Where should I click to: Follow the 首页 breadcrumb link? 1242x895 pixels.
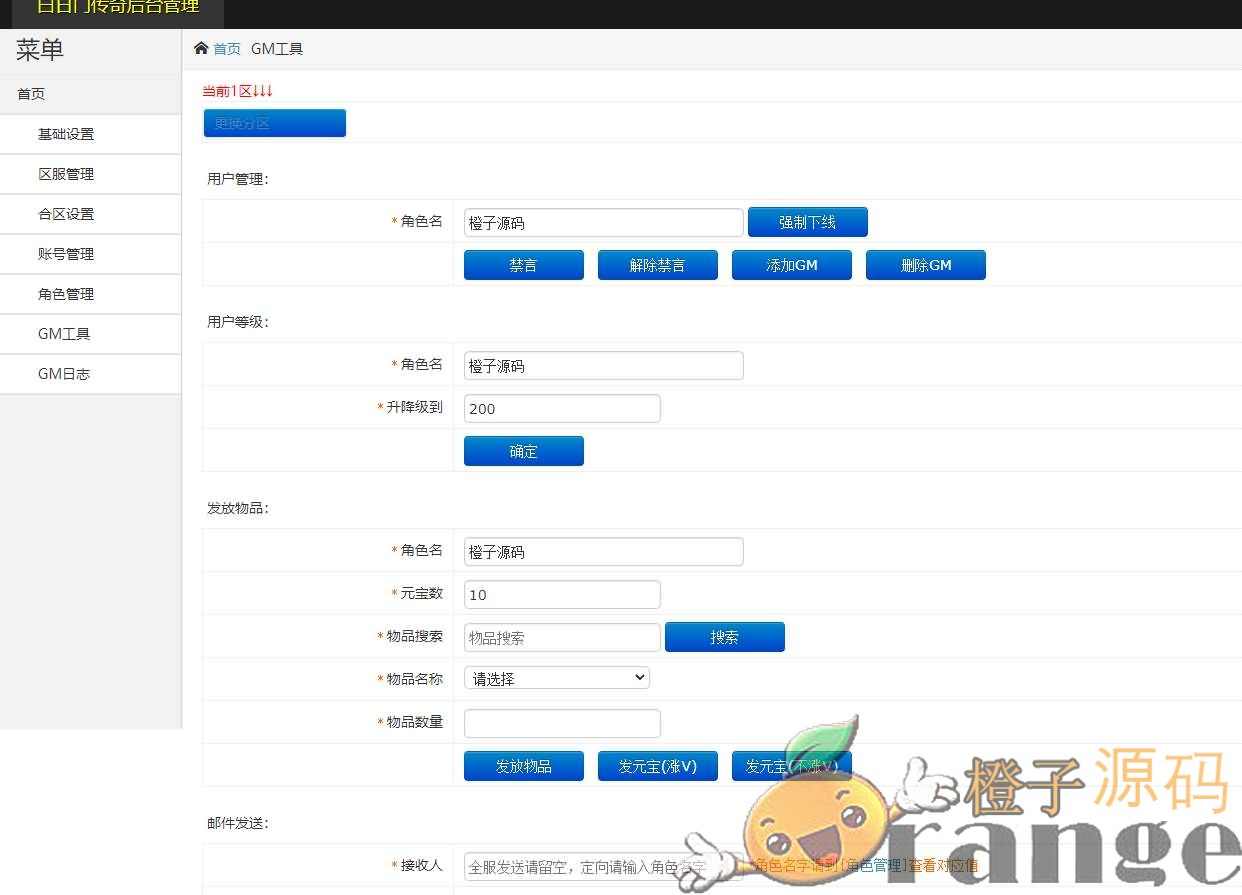pos(227,49)
